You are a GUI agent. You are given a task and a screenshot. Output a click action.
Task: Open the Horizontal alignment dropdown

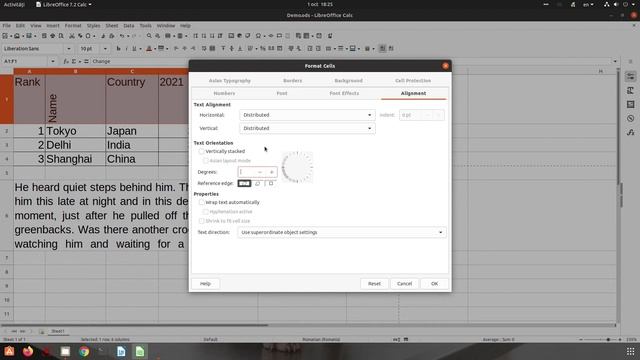307,115
